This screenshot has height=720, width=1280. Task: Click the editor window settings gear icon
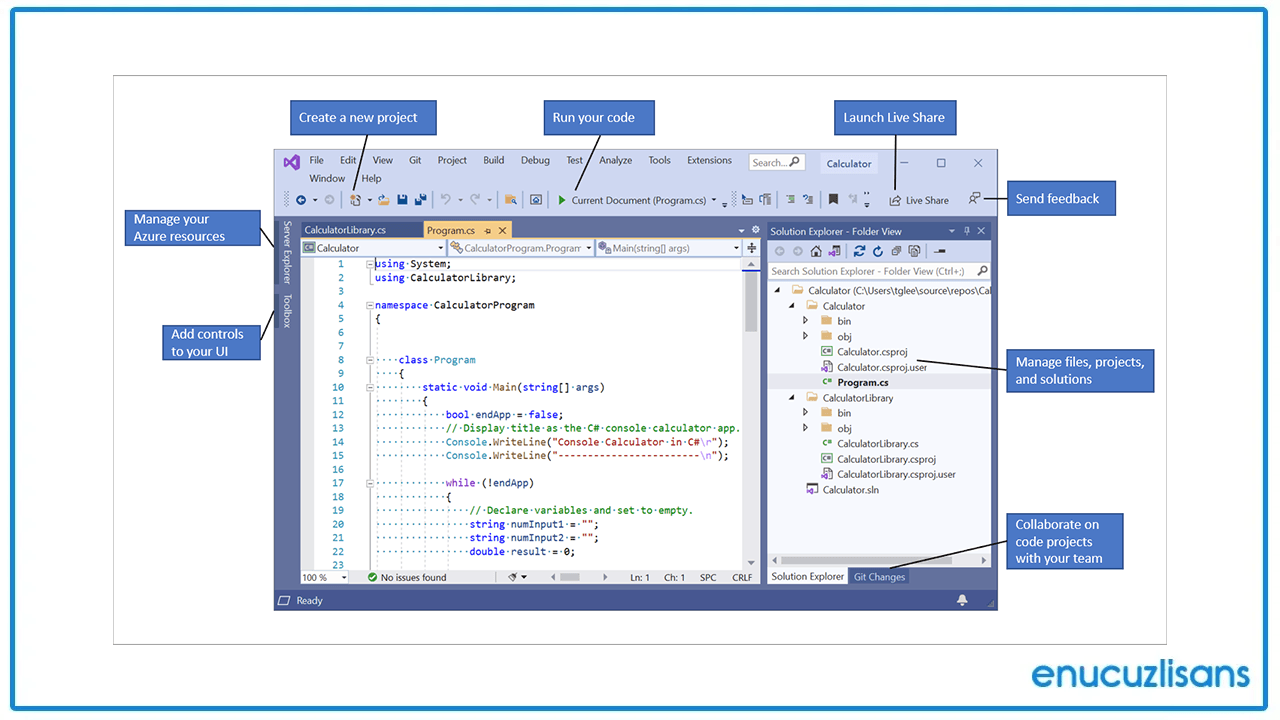tap(755, 229)
